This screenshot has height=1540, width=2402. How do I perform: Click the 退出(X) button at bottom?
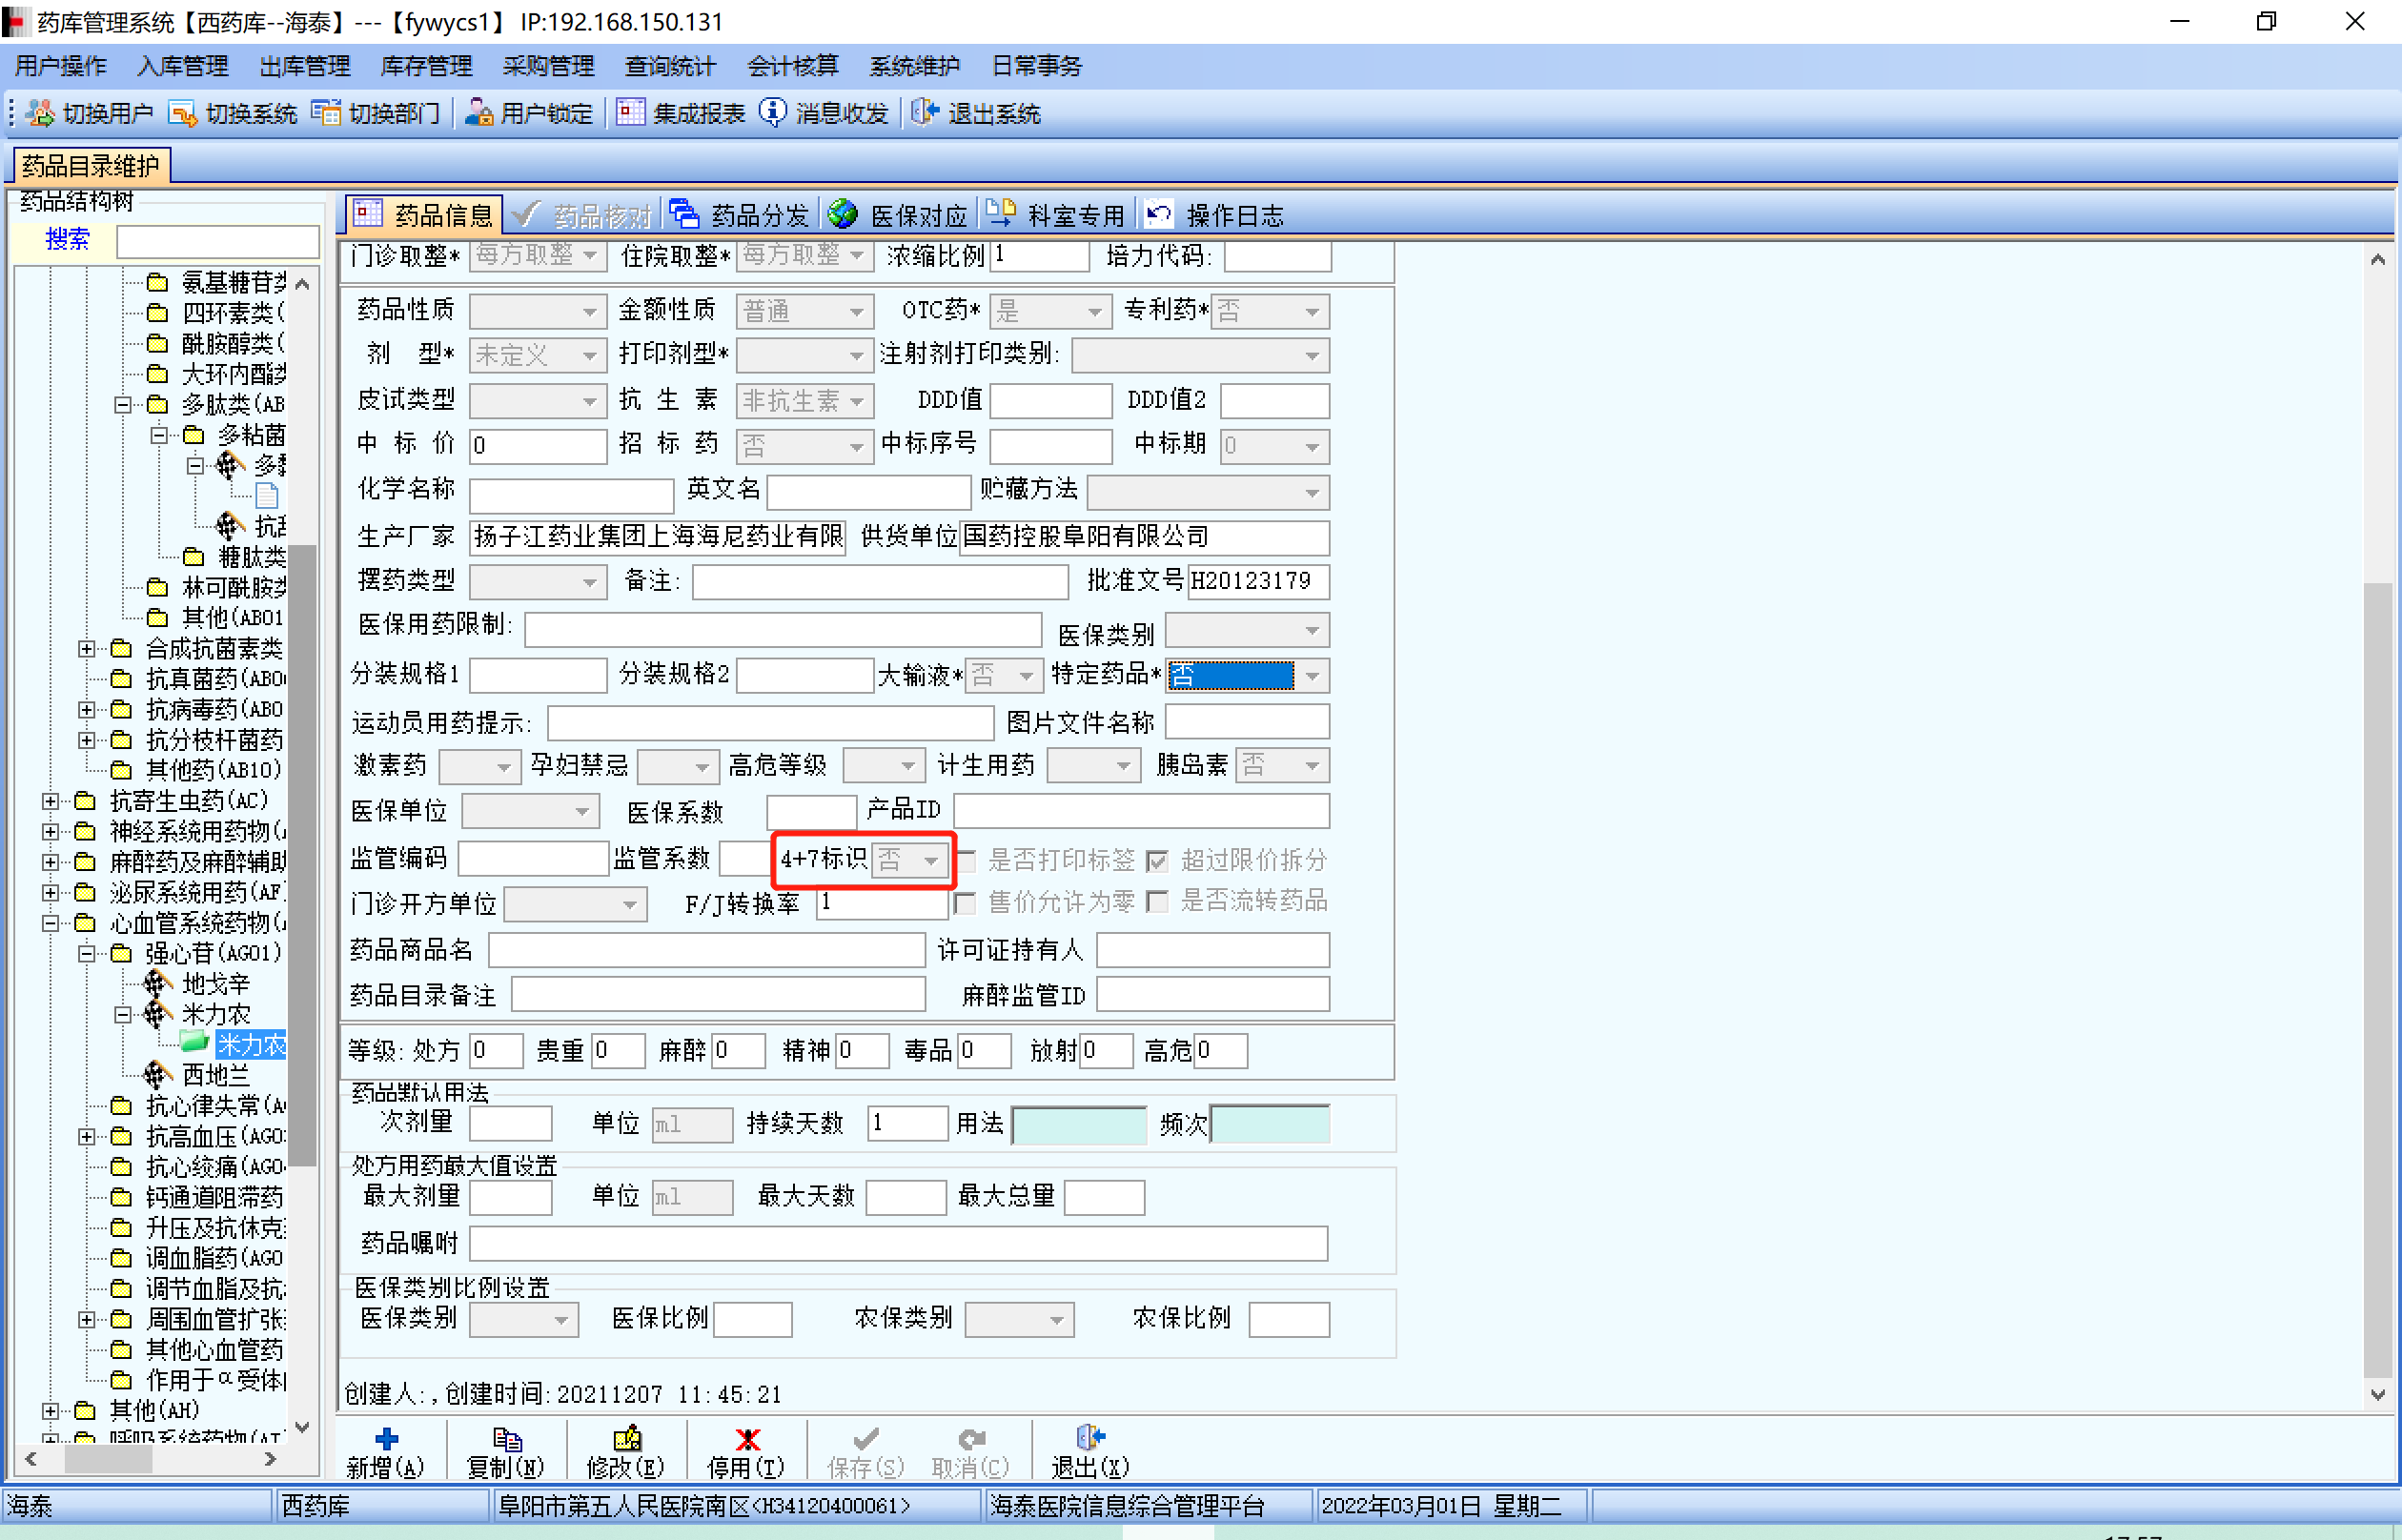coord(1089,1452)
